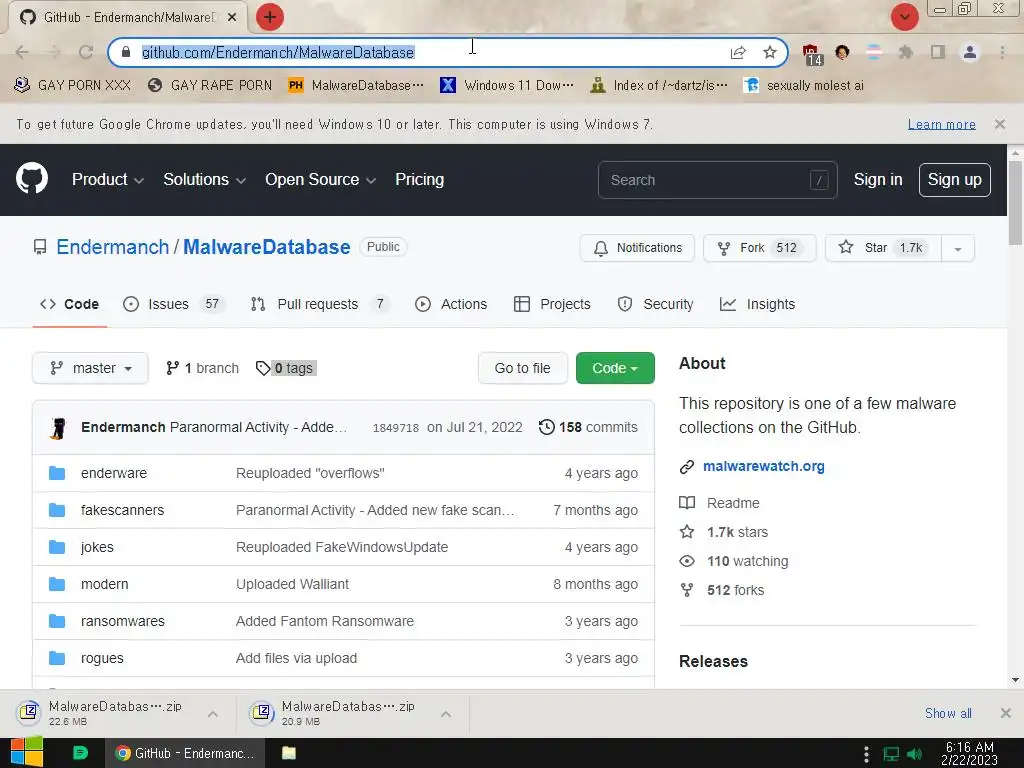Open the master branch dropdown
Screen dimensions: 1024x768
(x=90, y=368)
